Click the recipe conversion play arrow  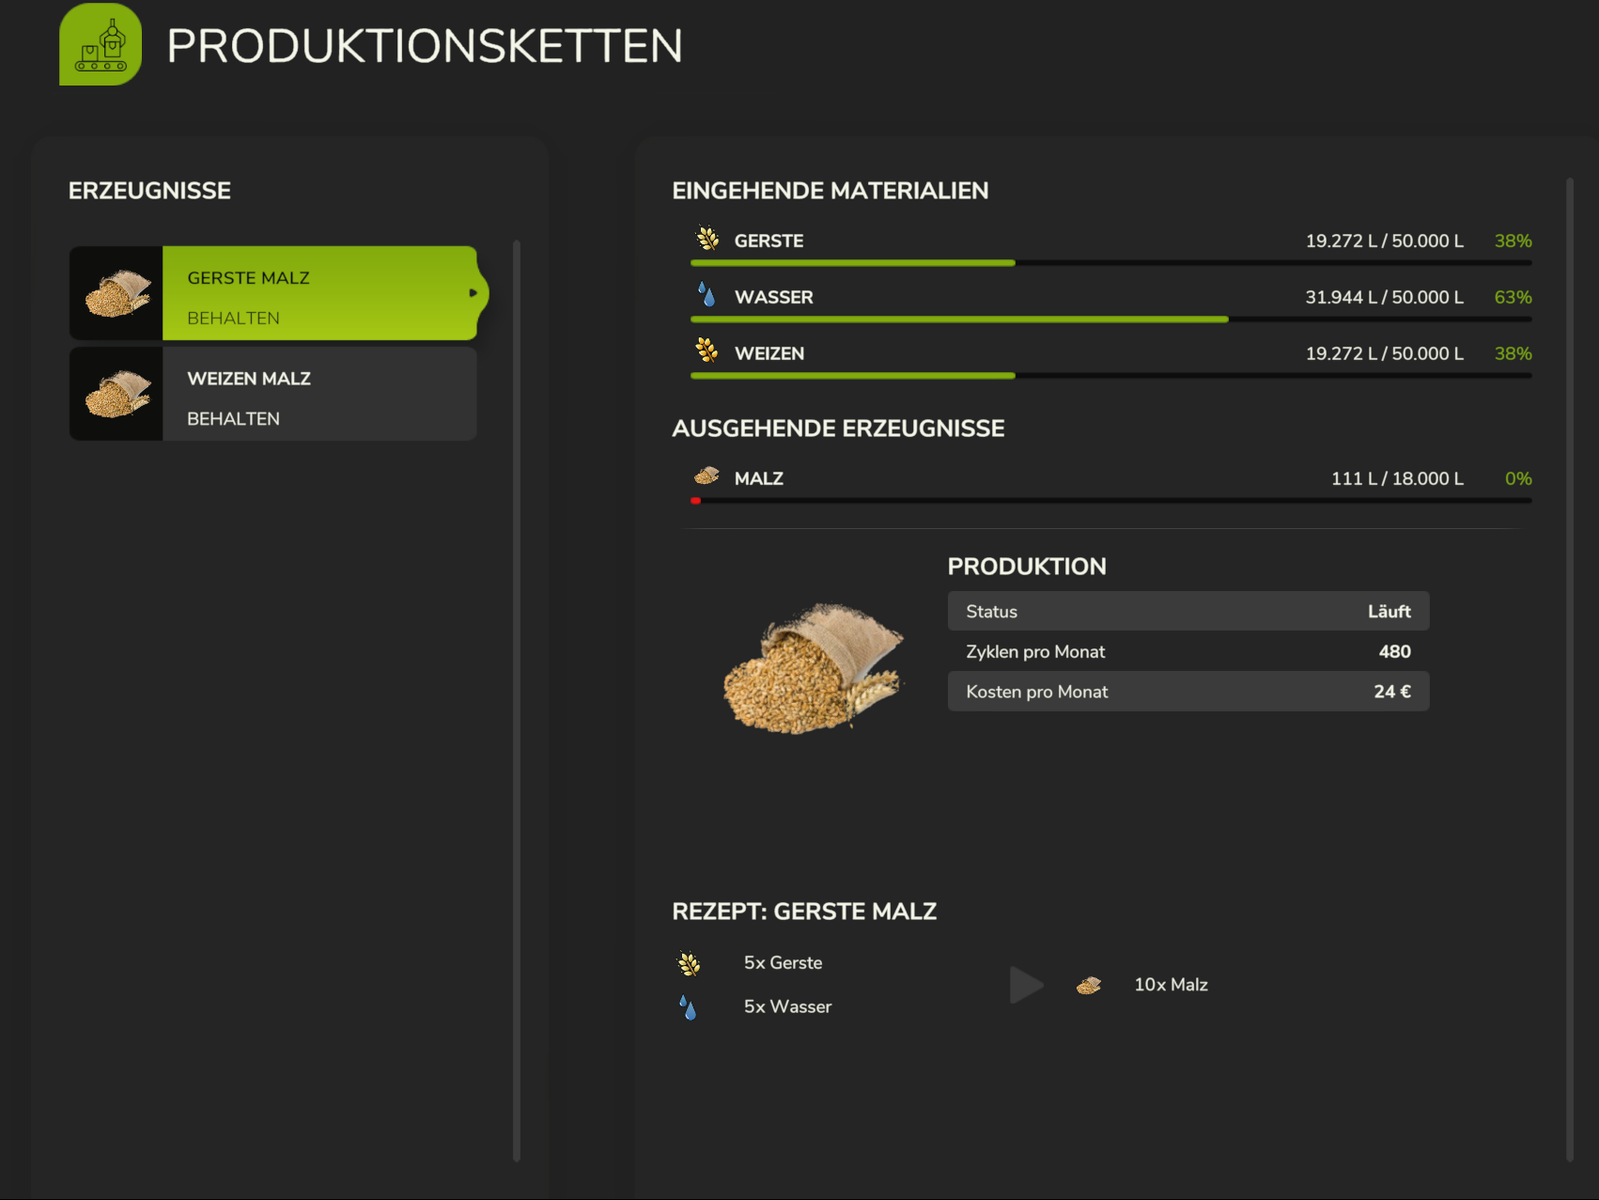(1025, 985)
